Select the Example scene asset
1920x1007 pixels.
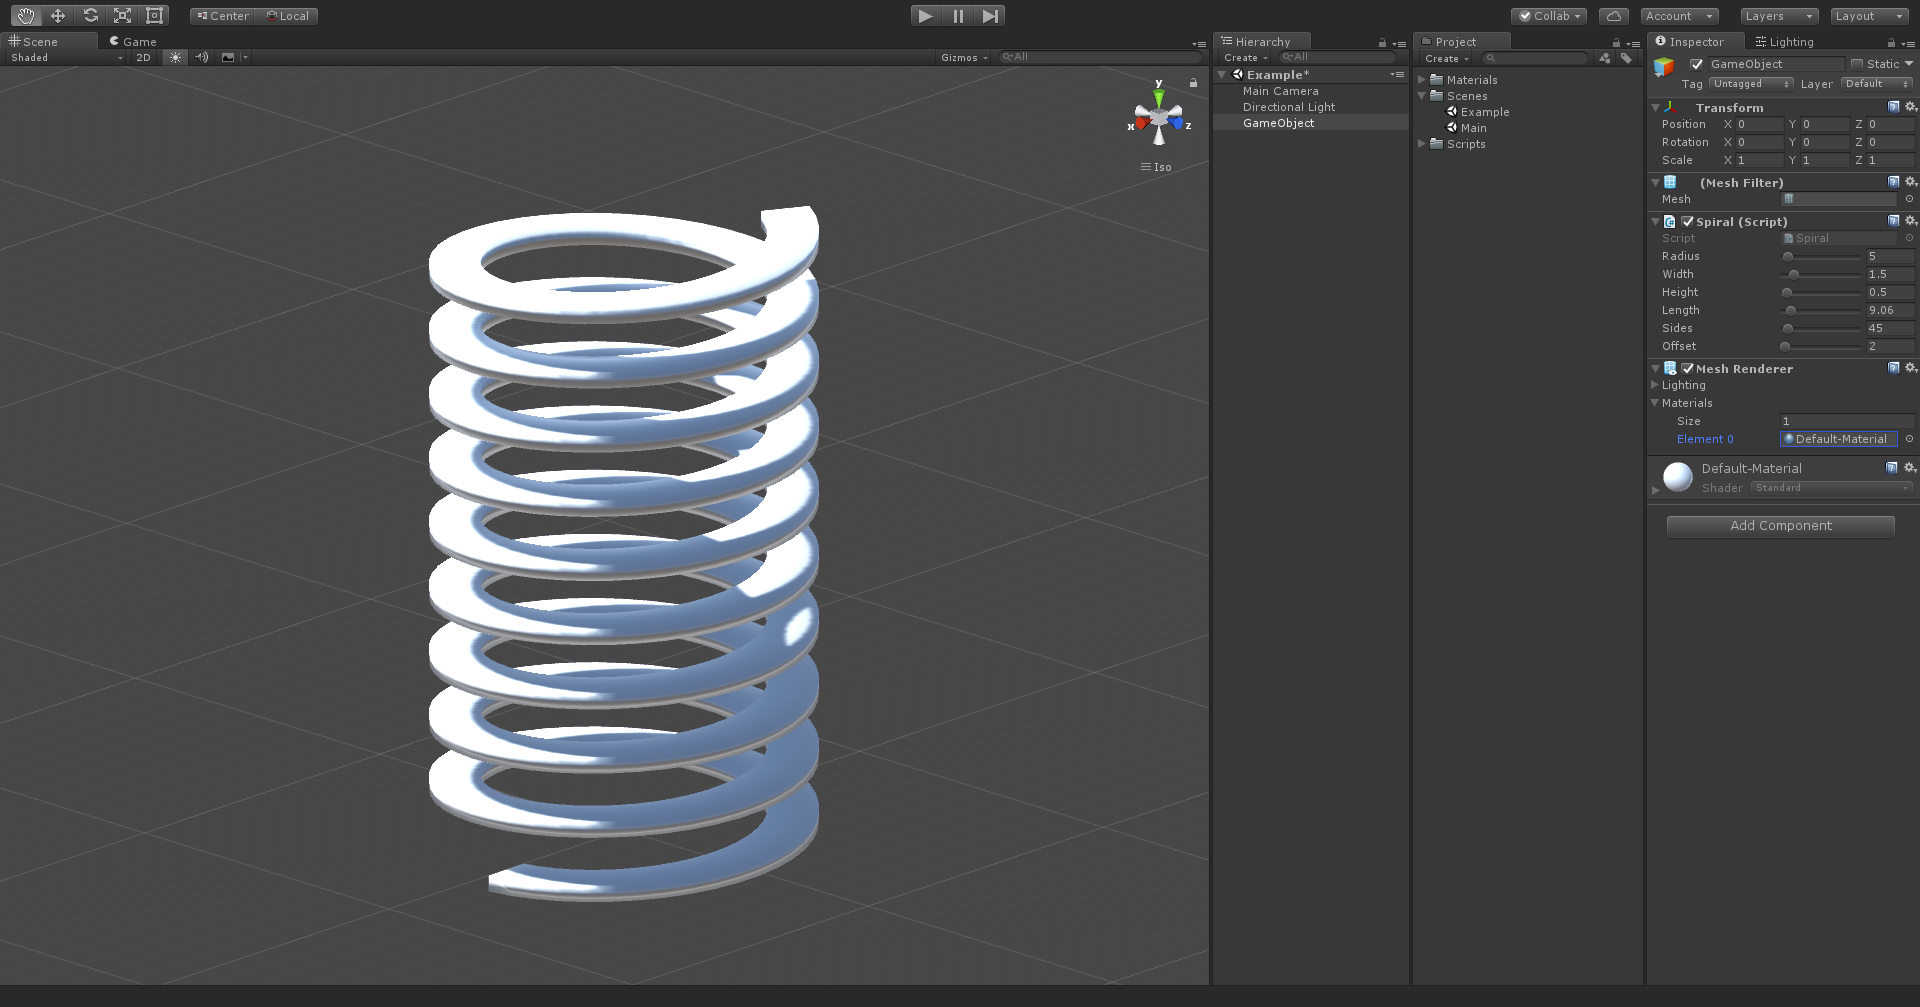1478,112
